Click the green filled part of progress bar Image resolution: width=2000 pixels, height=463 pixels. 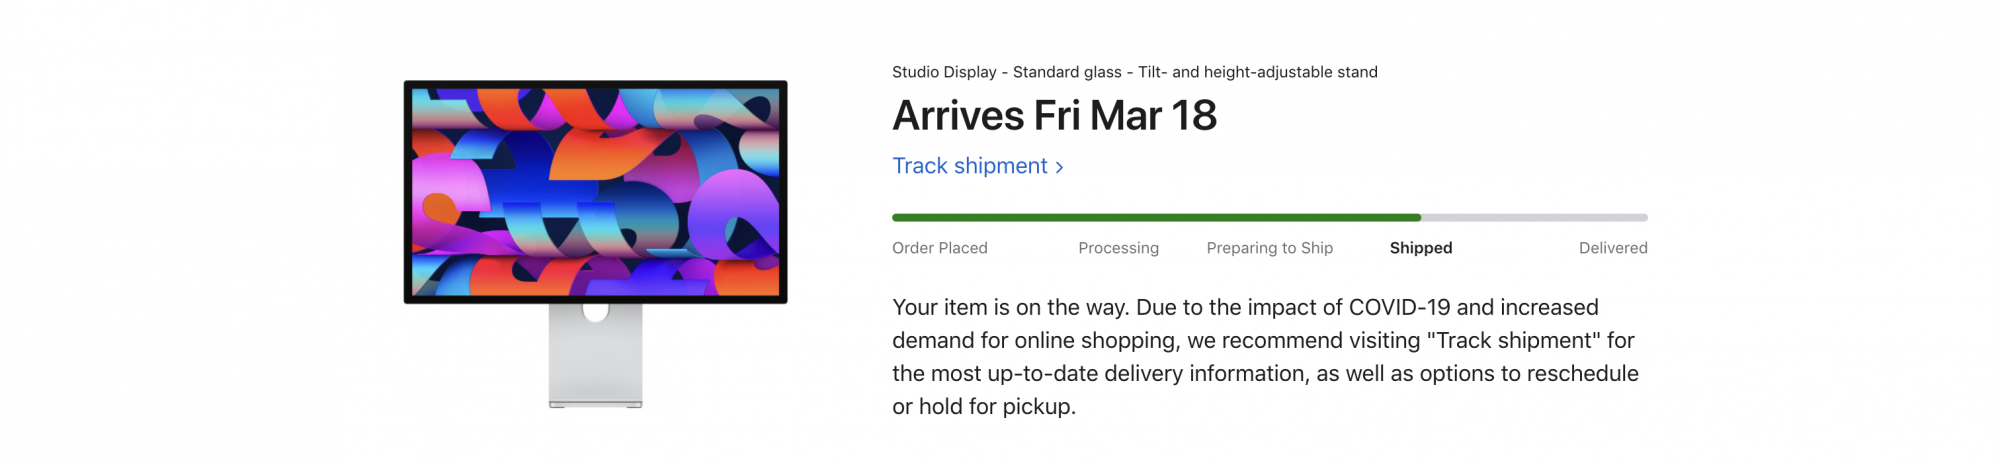tap(1155, 217)
